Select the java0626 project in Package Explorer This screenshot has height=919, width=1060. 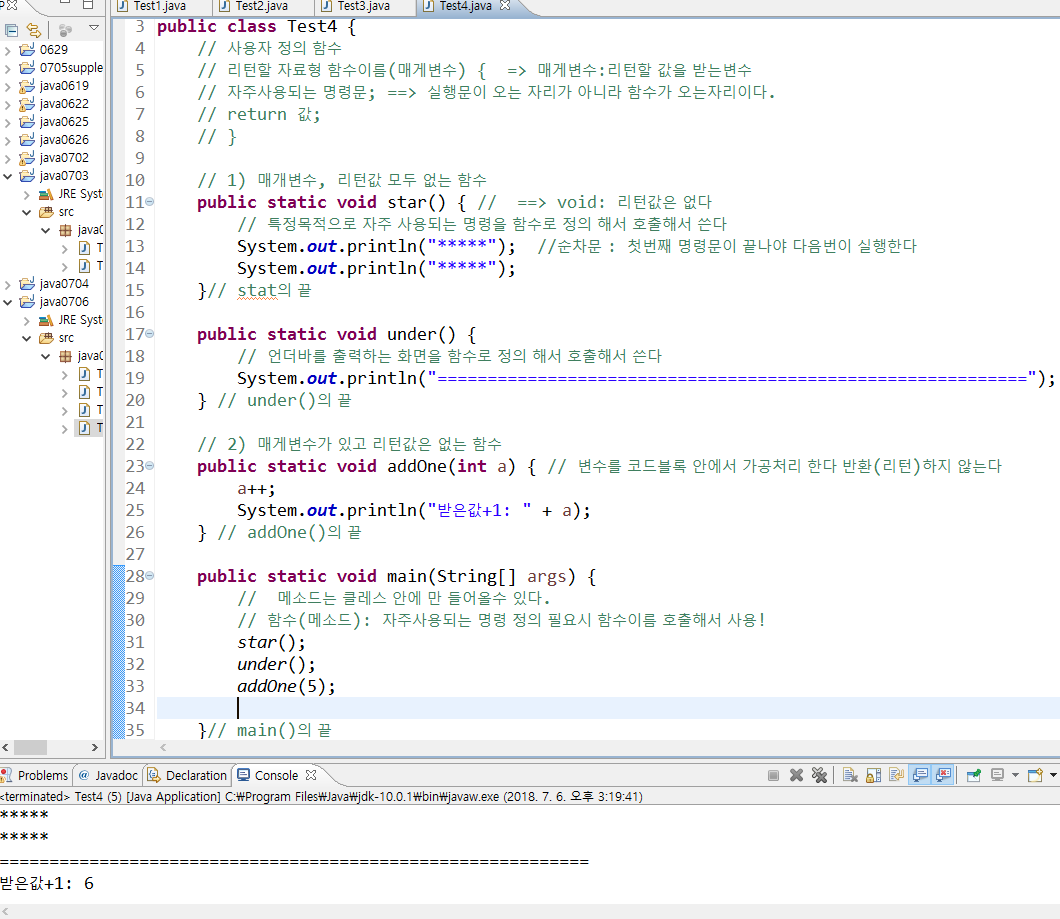(64, 140)
